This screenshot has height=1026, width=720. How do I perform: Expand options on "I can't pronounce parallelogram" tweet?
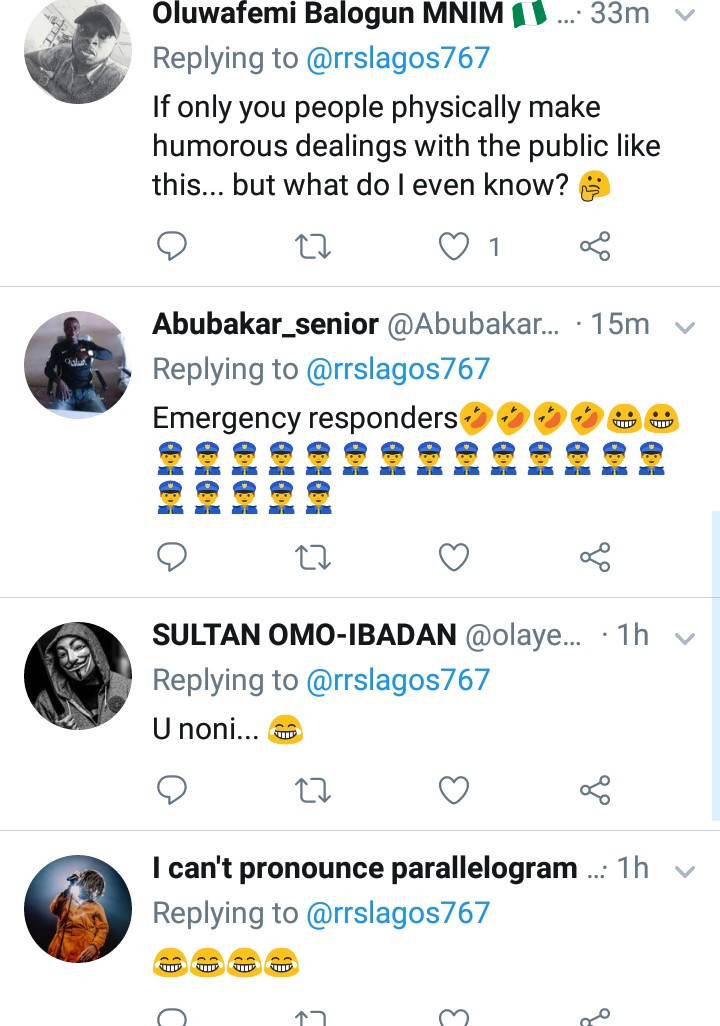tap(685, 870)
